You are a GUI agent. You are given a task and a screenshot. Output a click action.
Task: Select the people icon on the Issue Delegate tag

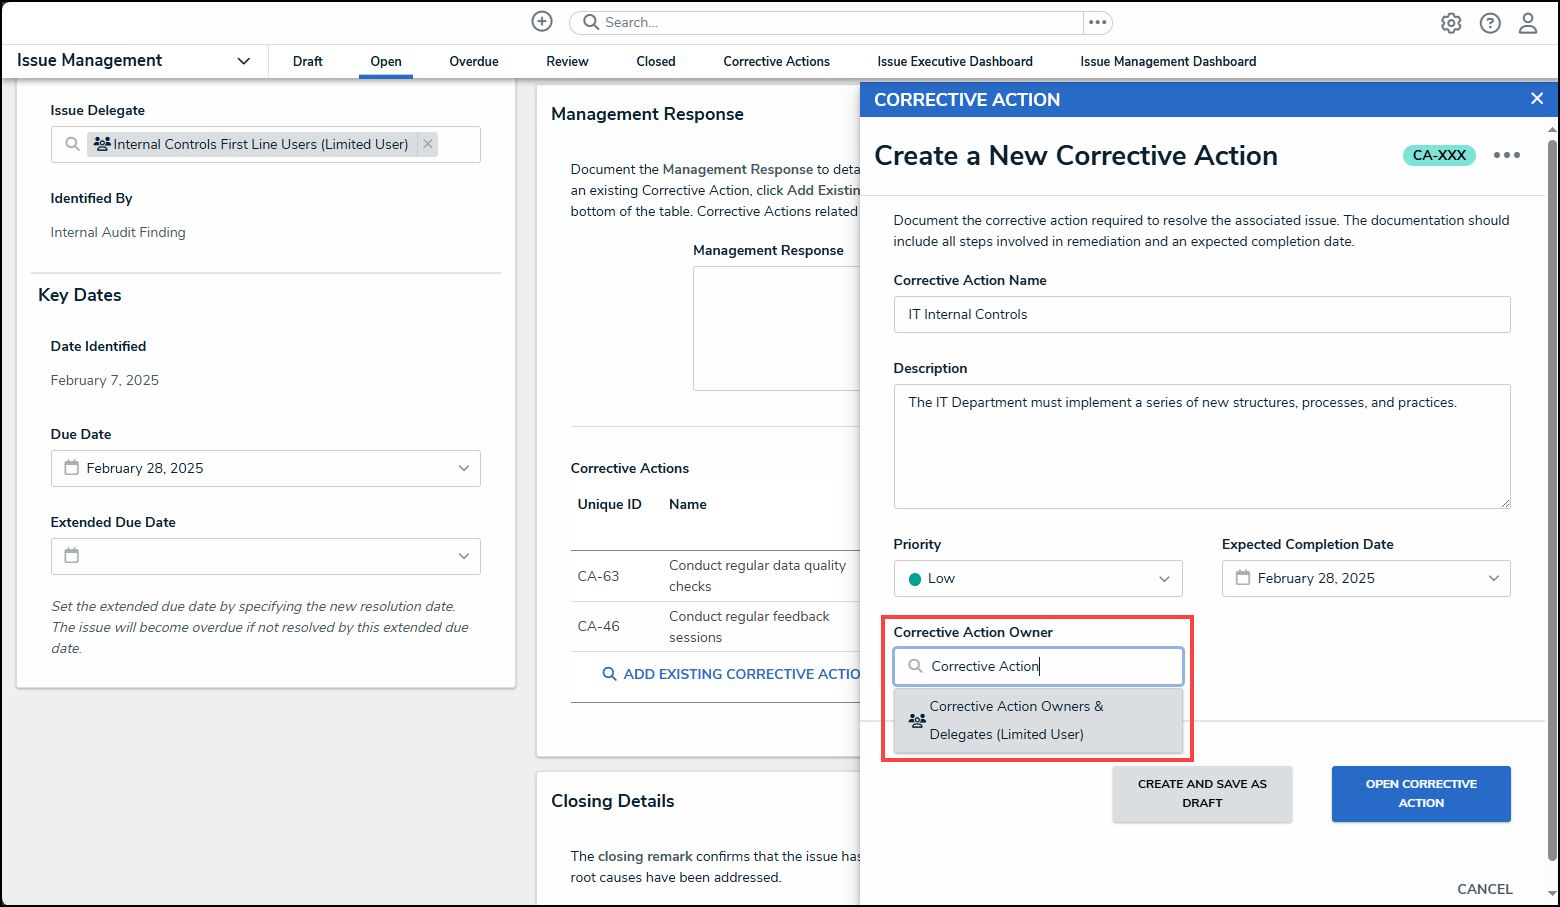point(101,143)
